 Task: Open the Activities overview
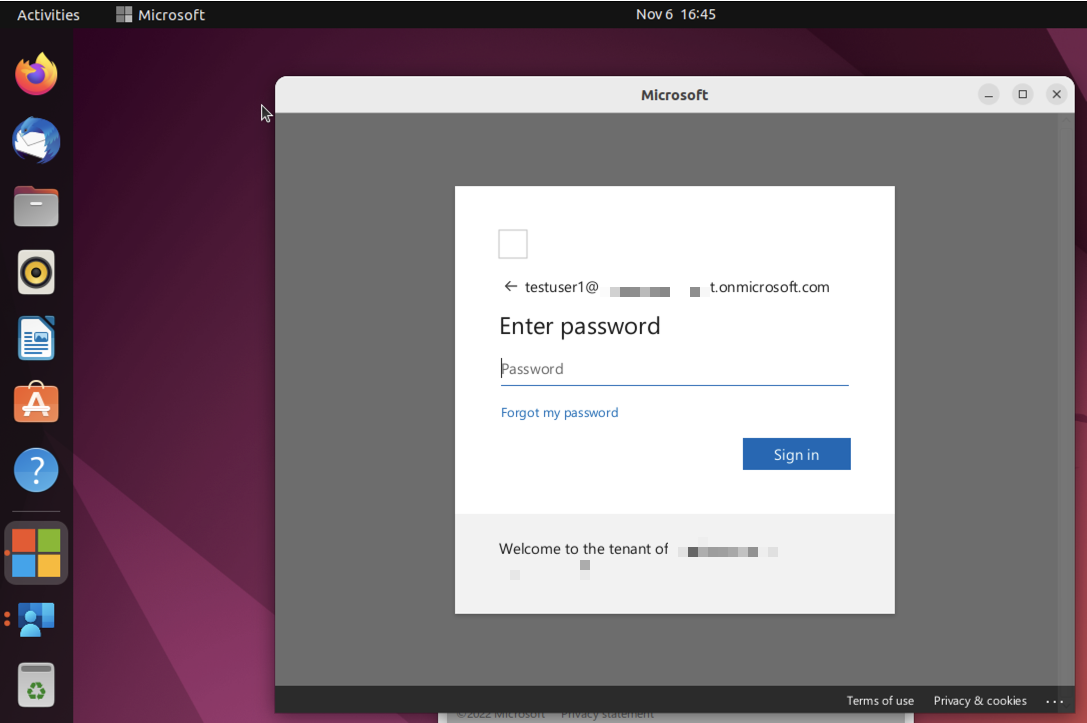point(48,14)
